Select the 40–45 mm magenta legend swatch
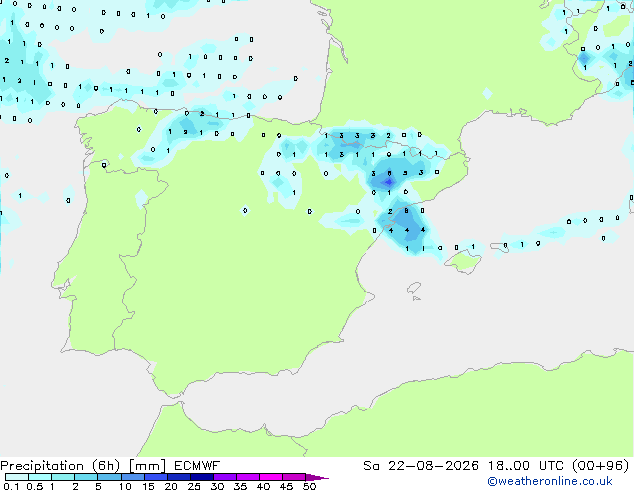Image resolution: width=634 pixels, height=490 pixels. click(271, 477)
